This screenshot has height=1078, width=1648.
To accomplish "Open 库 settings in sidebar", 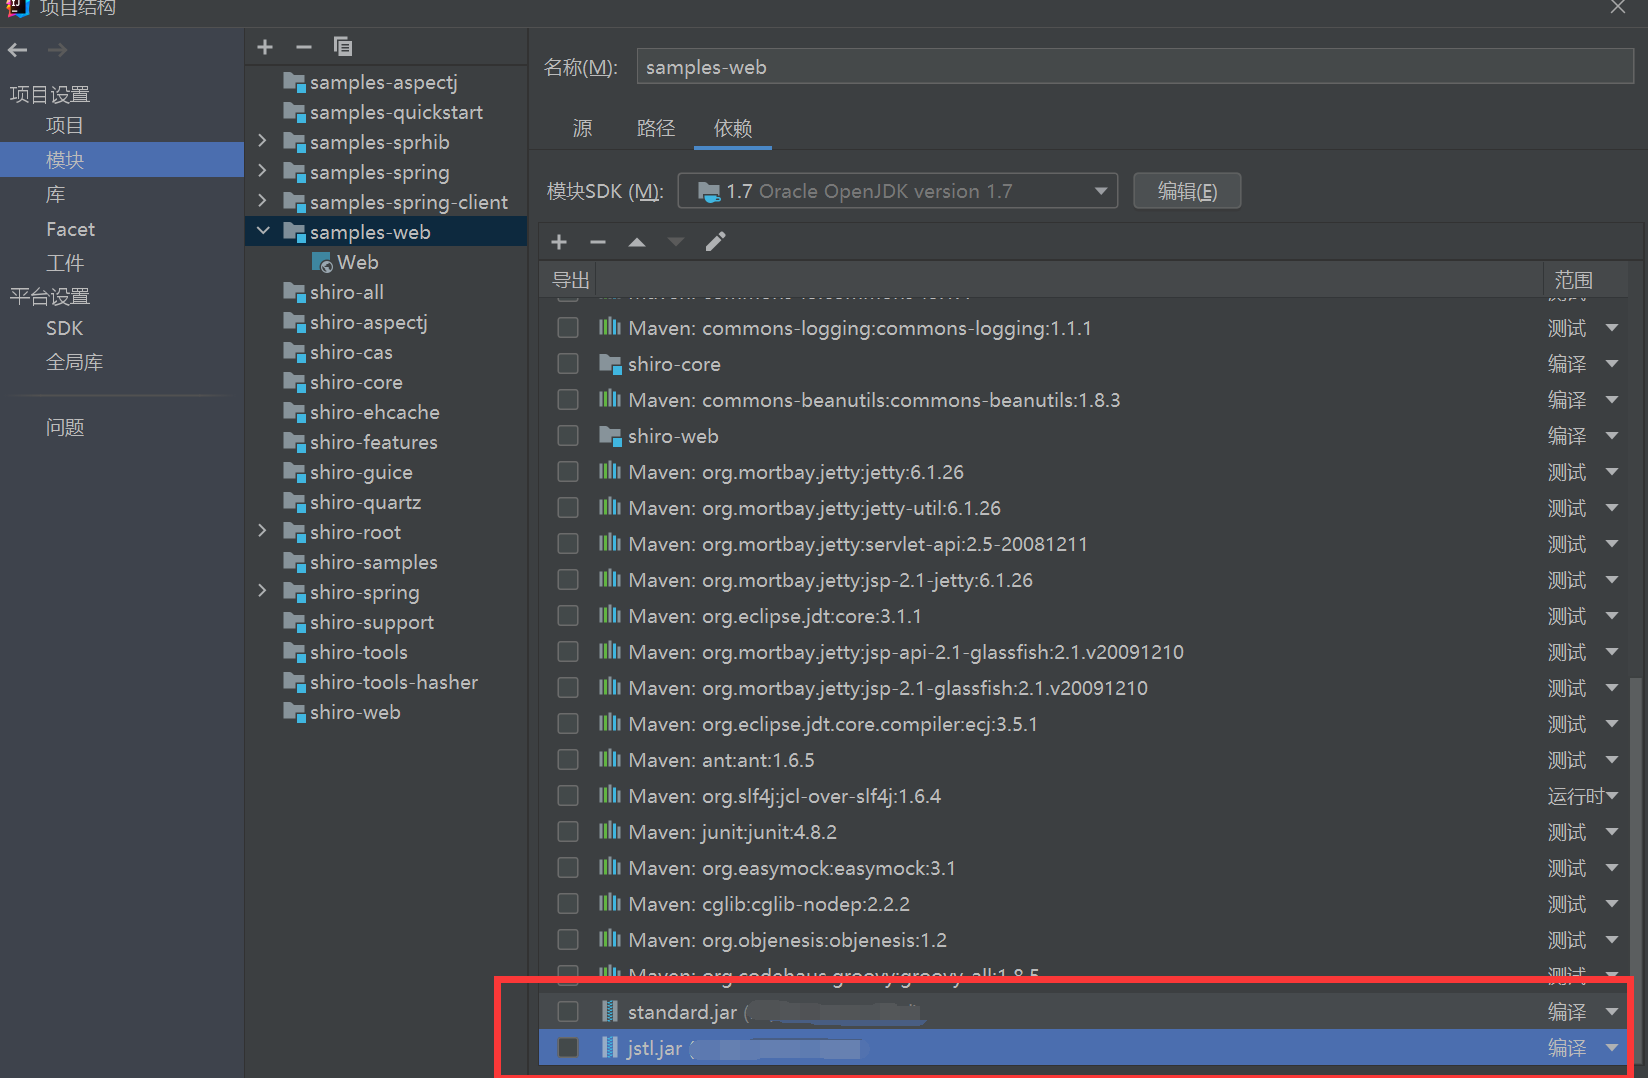I will (55, 194).
